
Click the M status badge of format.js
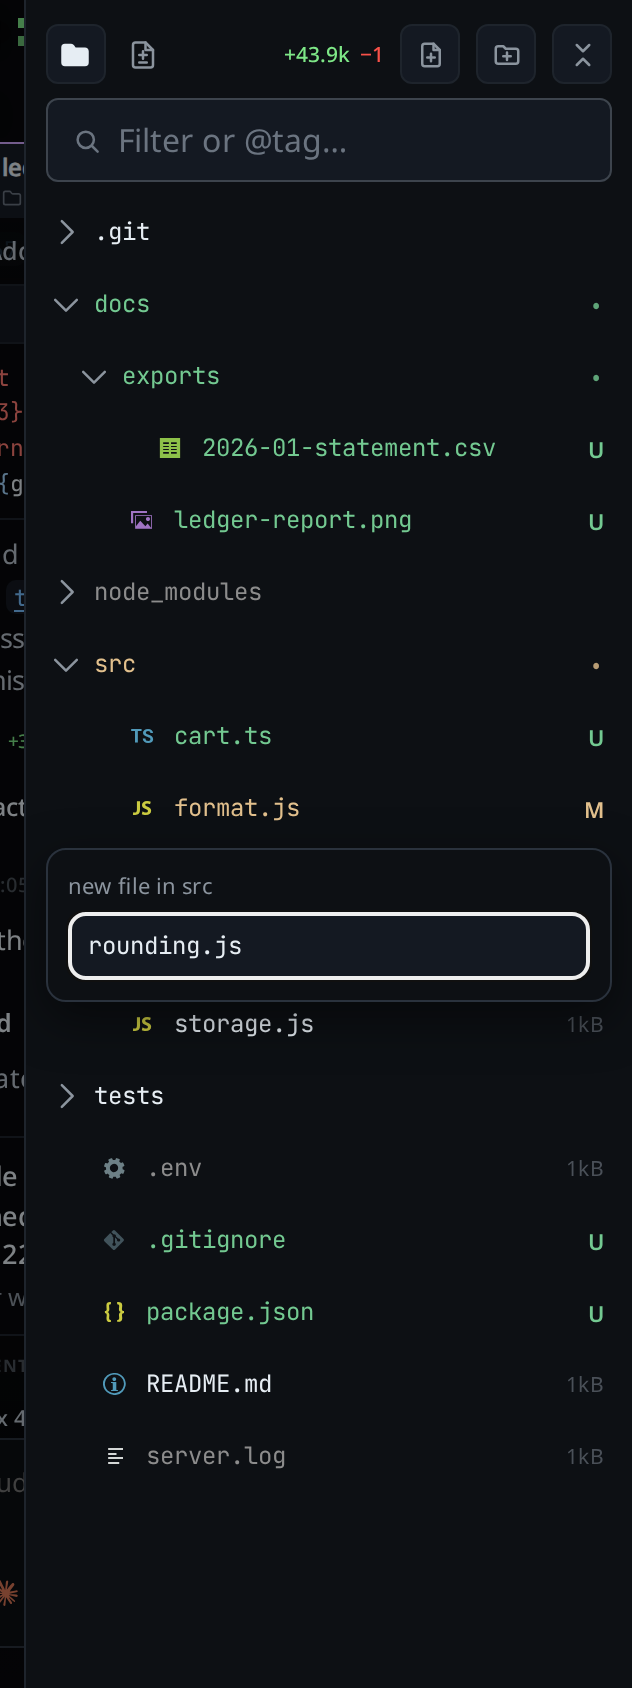pyautogui.click(x=594, y=810)
